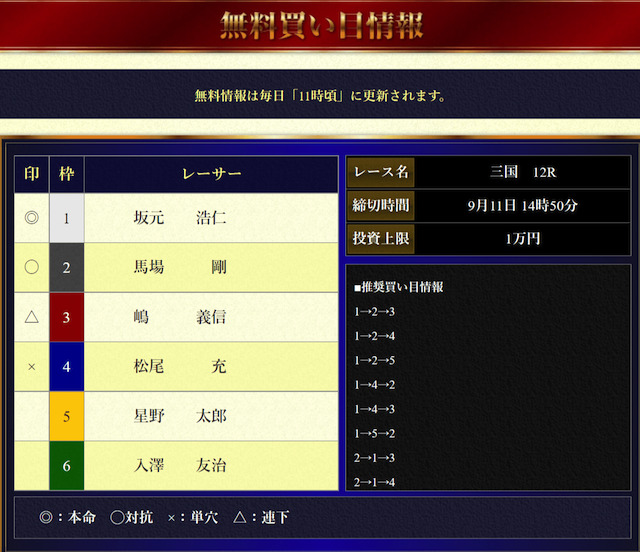Click the double circle mark for racer 1

pos(31,218)
